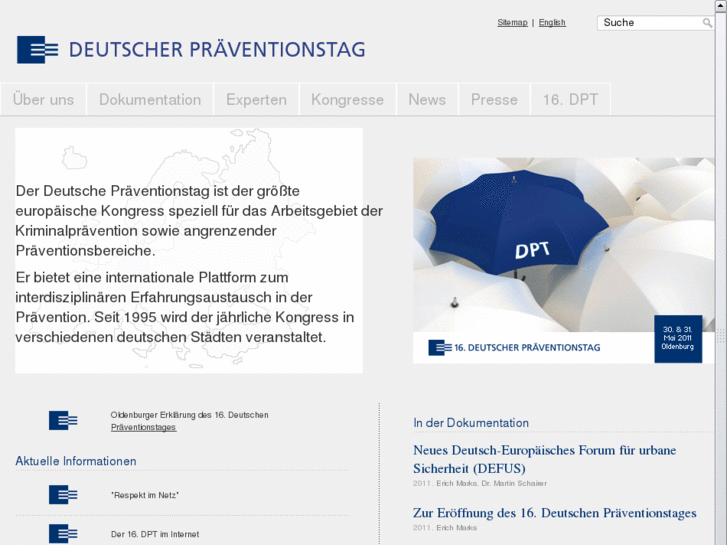Open the Experten menu

(256, 100)
